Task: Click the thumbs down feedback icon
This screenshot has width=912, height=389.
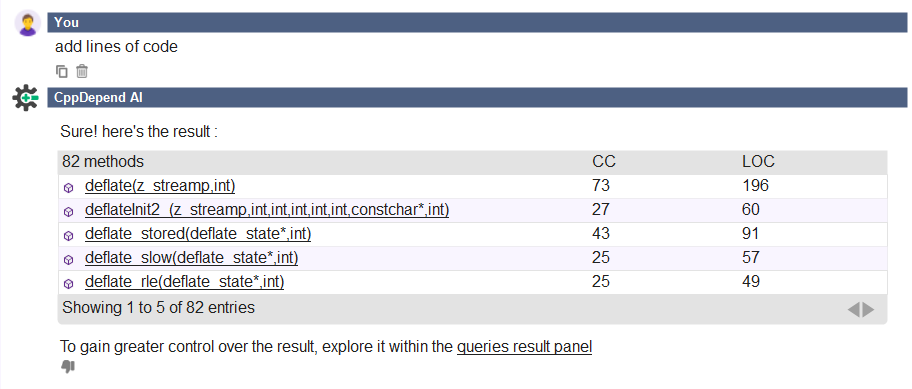Action: point(68,366)
